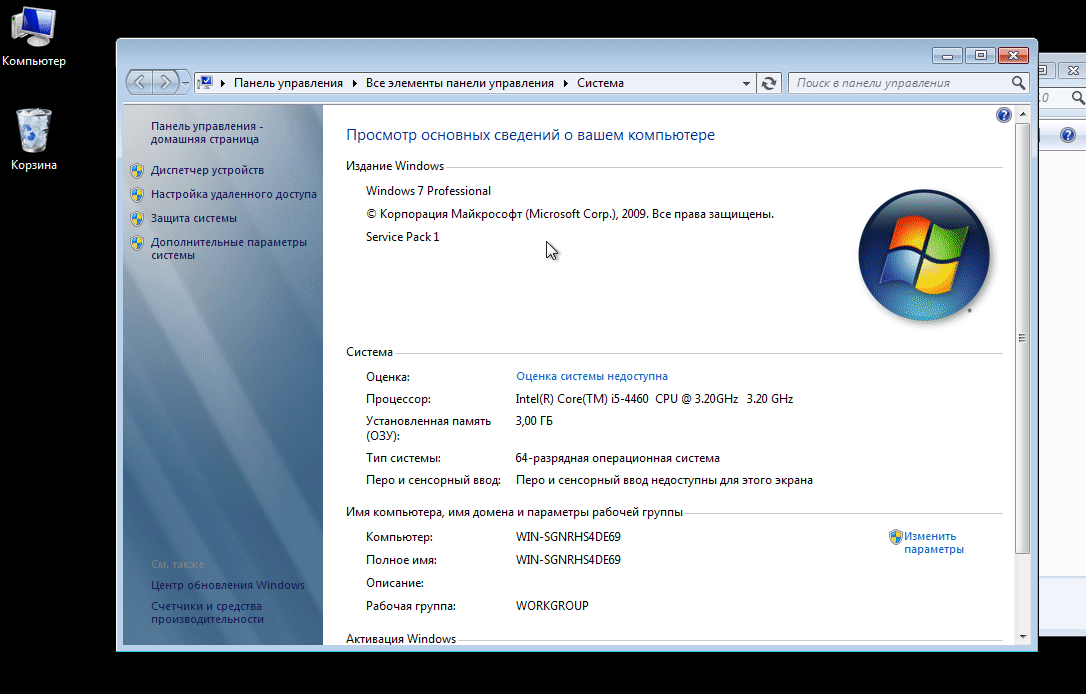Click the Forward navigation arrow
Viewport: 1086px width, 694px height.
(x=165, y=82)
